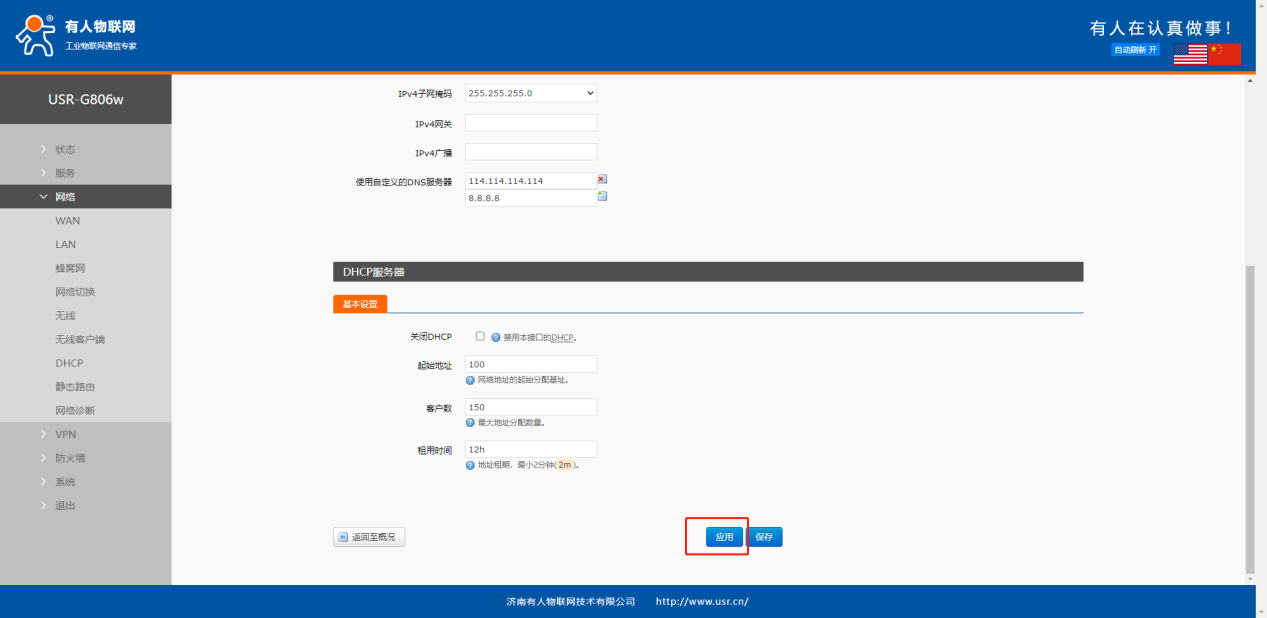Expand the 状态 sidebar section
The height and width of the screenshot is (618, 1267).
click(65, 149)
